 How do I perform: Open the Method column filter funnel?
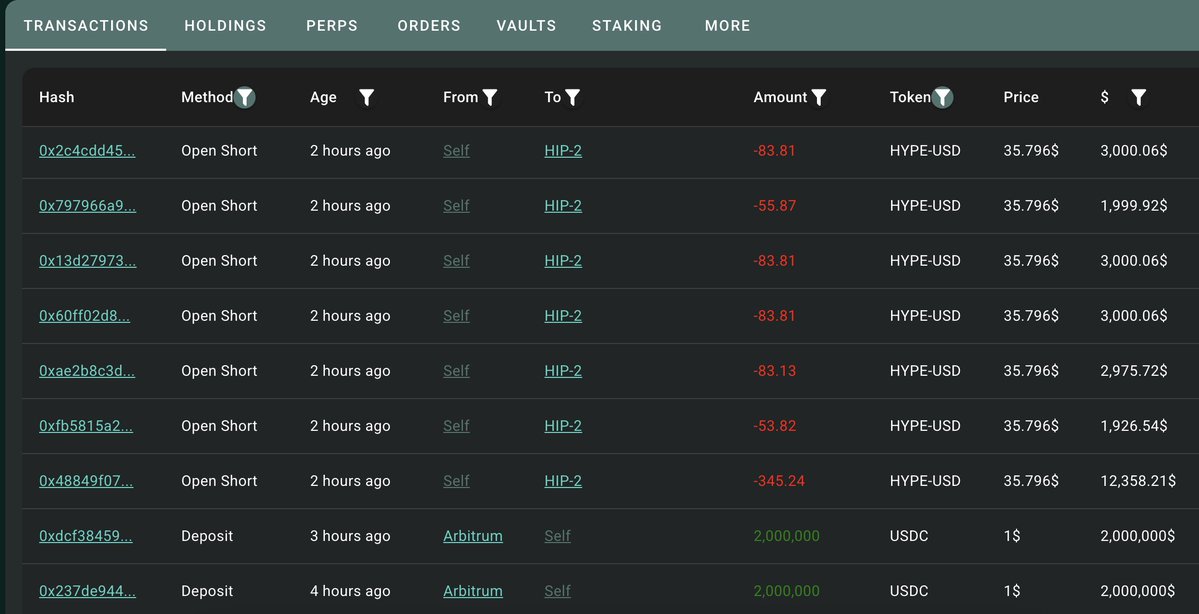click(245, 97)
